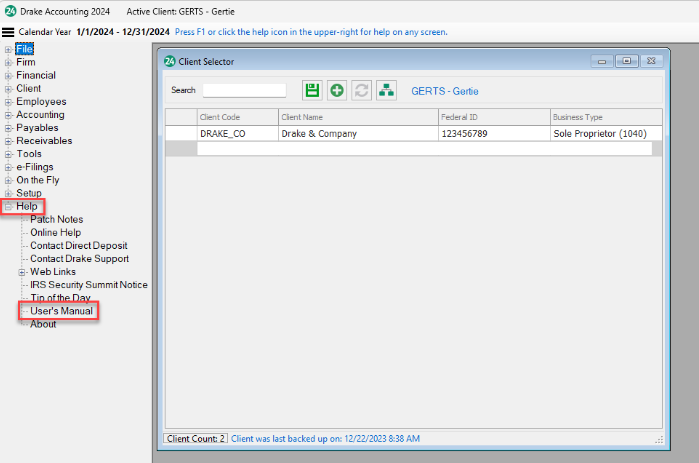Screen dimensions: 699x463
Task: Select the DRAKE_CO client code cell
Action: pos(238,134)
